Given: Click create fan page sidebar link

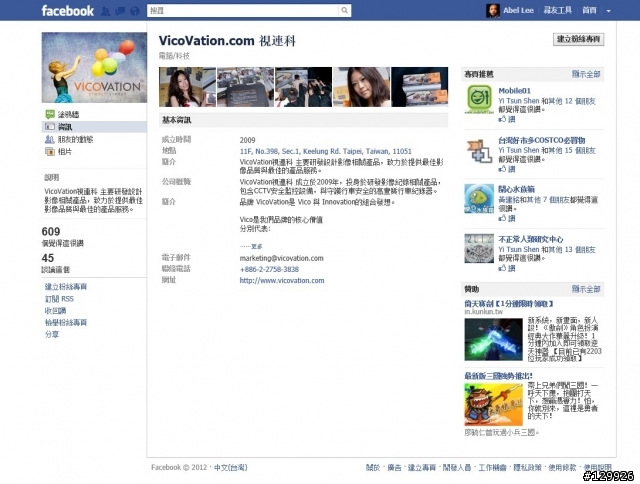Looking at the screenshot, I should pyautogui.click(x=66, y=286).
